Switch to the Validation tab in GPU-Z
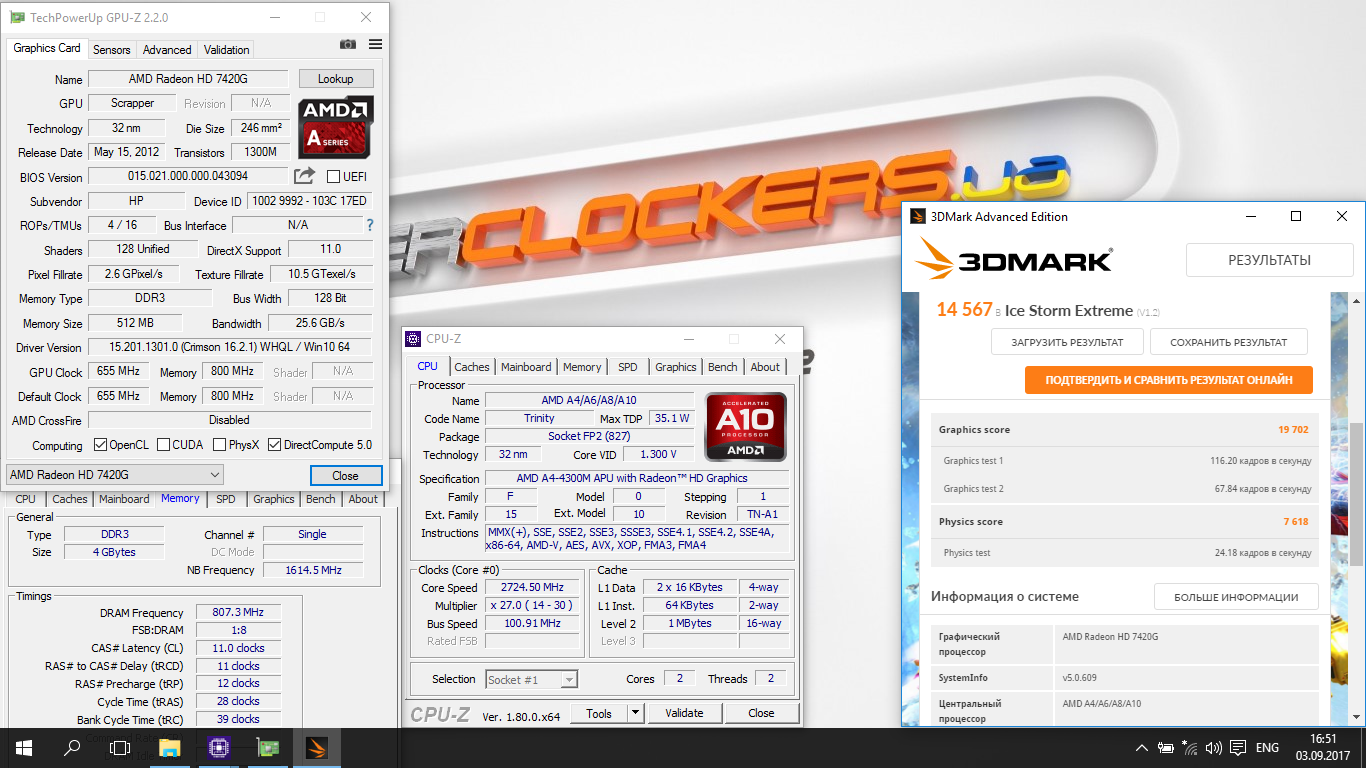The height and width of the screenshot is (768, 1366). coord(227,49)
